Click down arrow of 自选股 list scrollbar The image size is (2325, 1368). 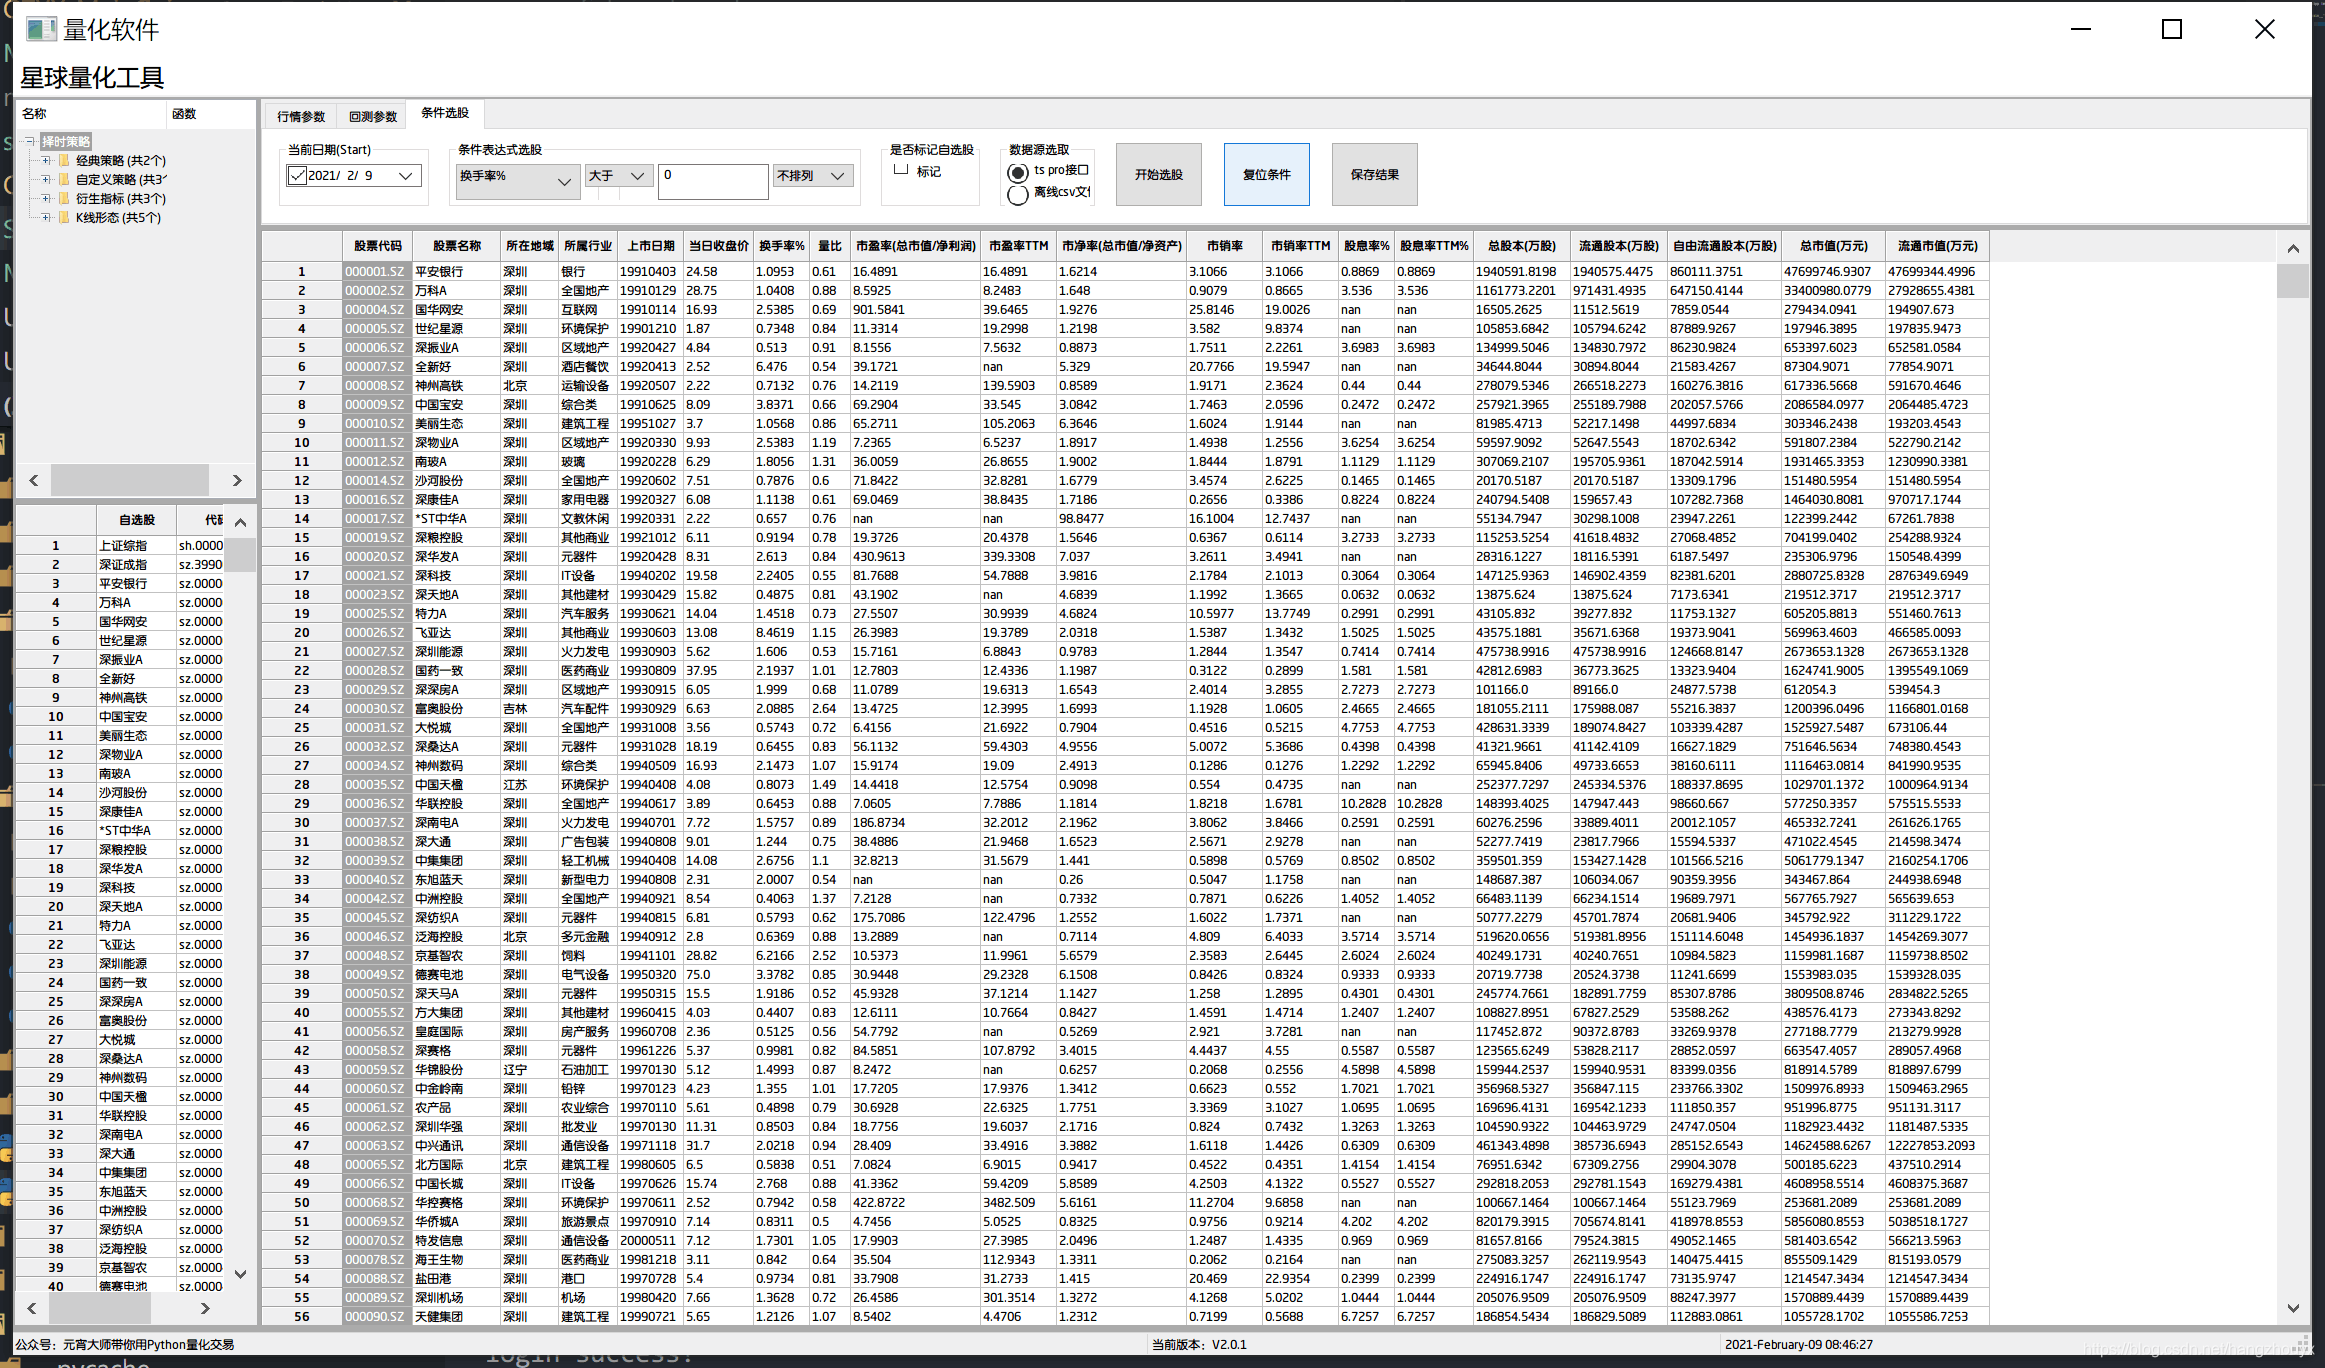tap(240, 1274)
